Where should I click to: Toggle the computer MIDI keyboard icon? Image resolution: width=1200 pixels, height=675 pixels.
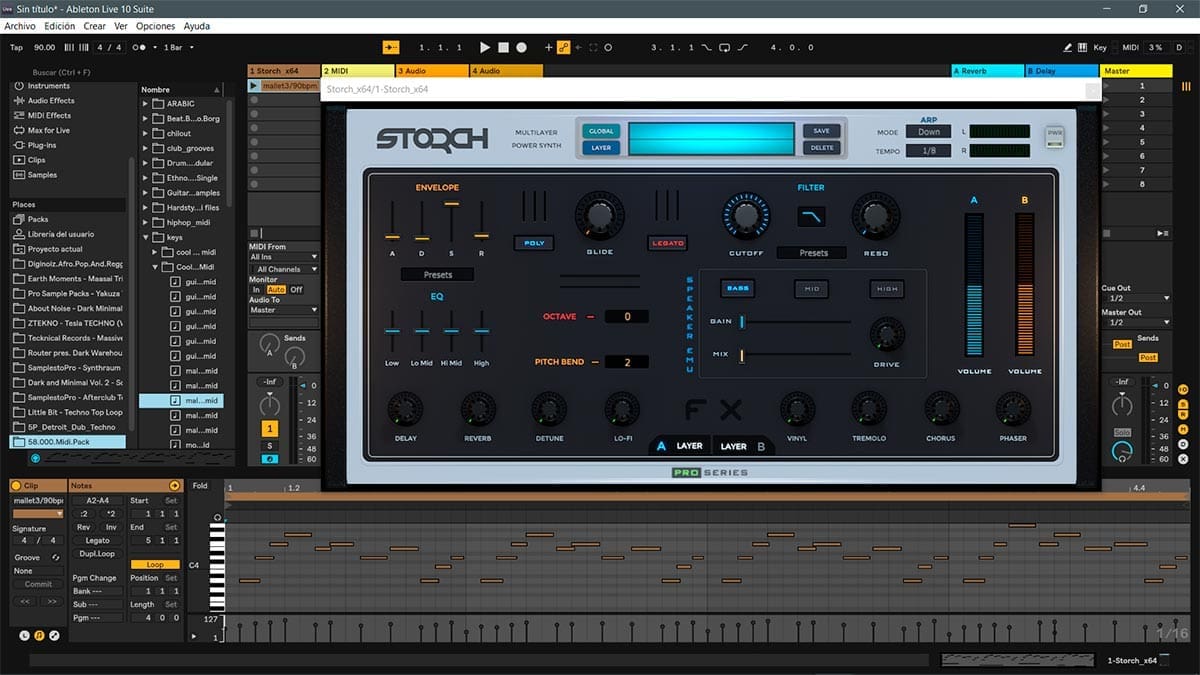[1083, 47]
